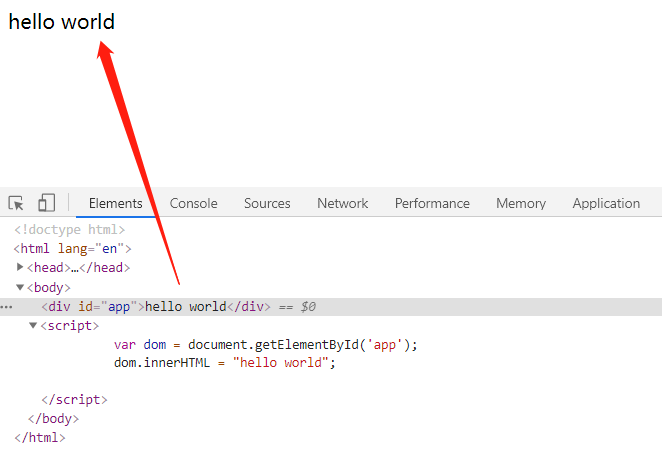Image resolution: width=662 pixels, height=454 pixels.
Task: Select the closing </body> tag
Action: [53, 418]
